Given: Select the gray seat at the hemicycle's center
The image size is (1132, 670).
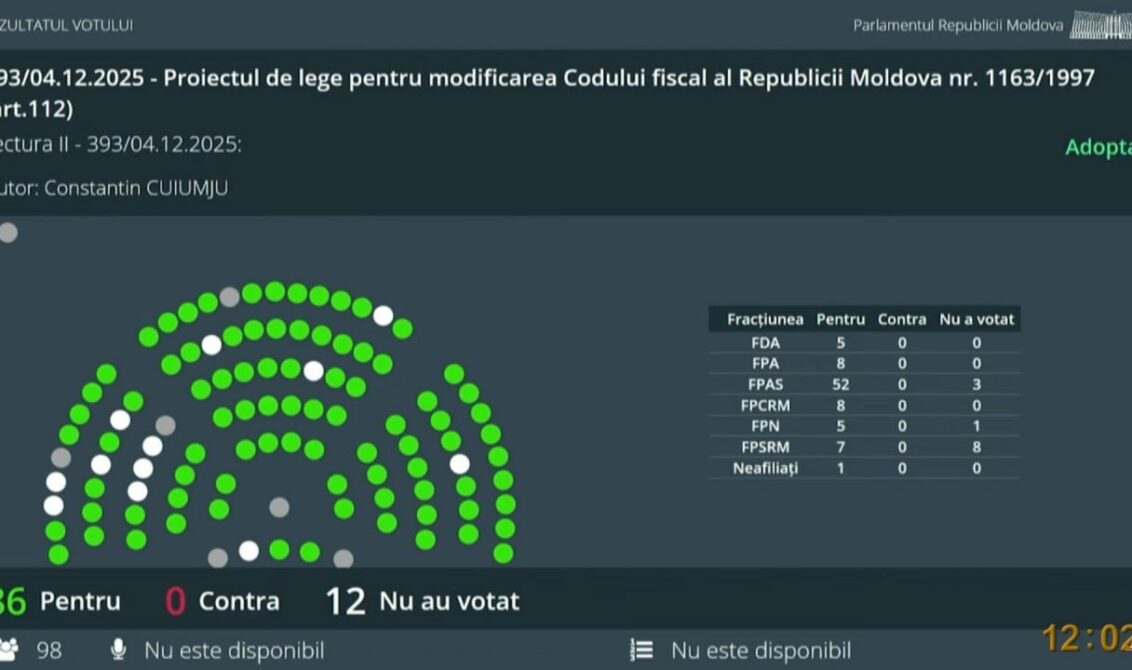Looking at the screenshot, I should tap(279, 507).
